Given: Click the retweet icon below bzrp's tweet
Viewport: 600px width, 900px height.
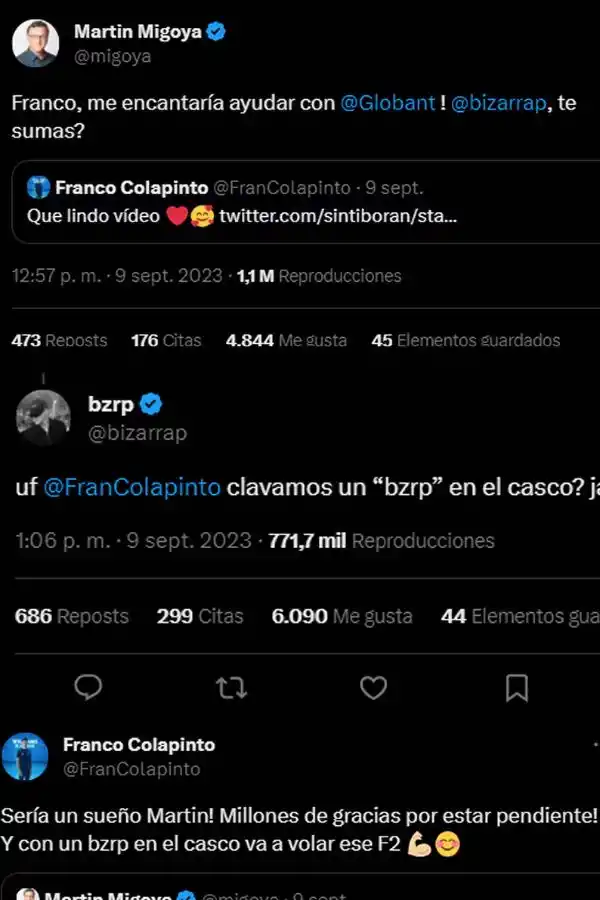Looking at the screenshot, I should pos(230,689).
